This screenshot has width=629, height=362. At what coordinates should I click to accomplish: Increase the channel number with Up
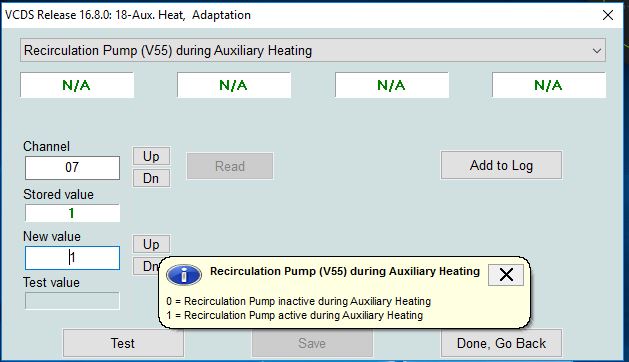click(151, 156)
